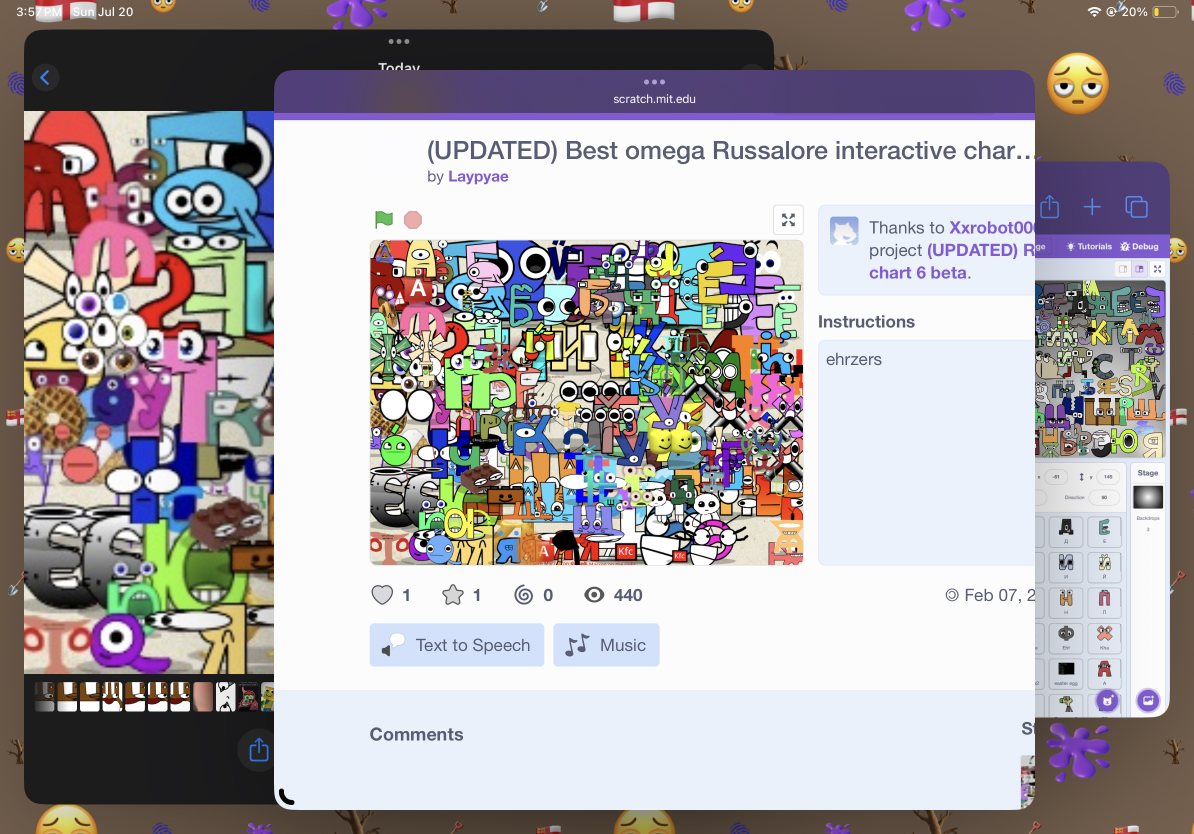Switch the editor to large stage layout

[1139, 269]
